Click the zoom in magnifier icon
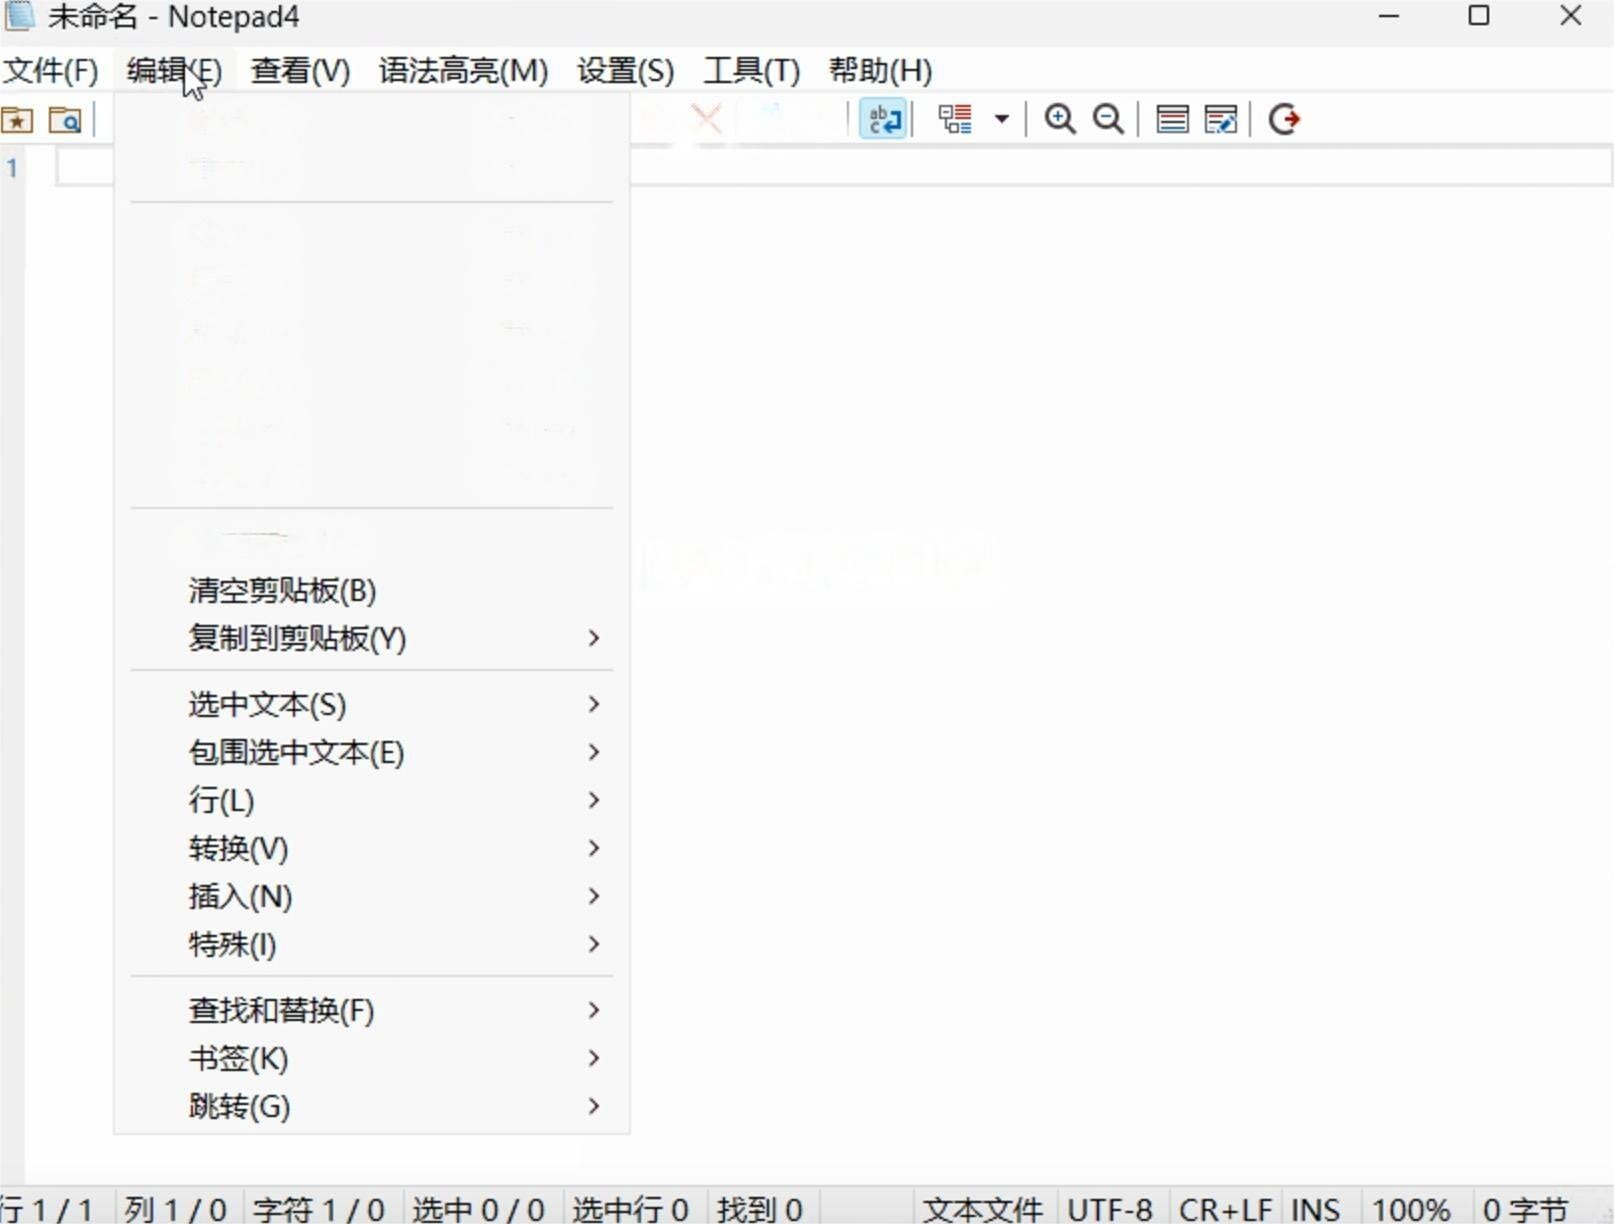 click(x=1059, y=120)
